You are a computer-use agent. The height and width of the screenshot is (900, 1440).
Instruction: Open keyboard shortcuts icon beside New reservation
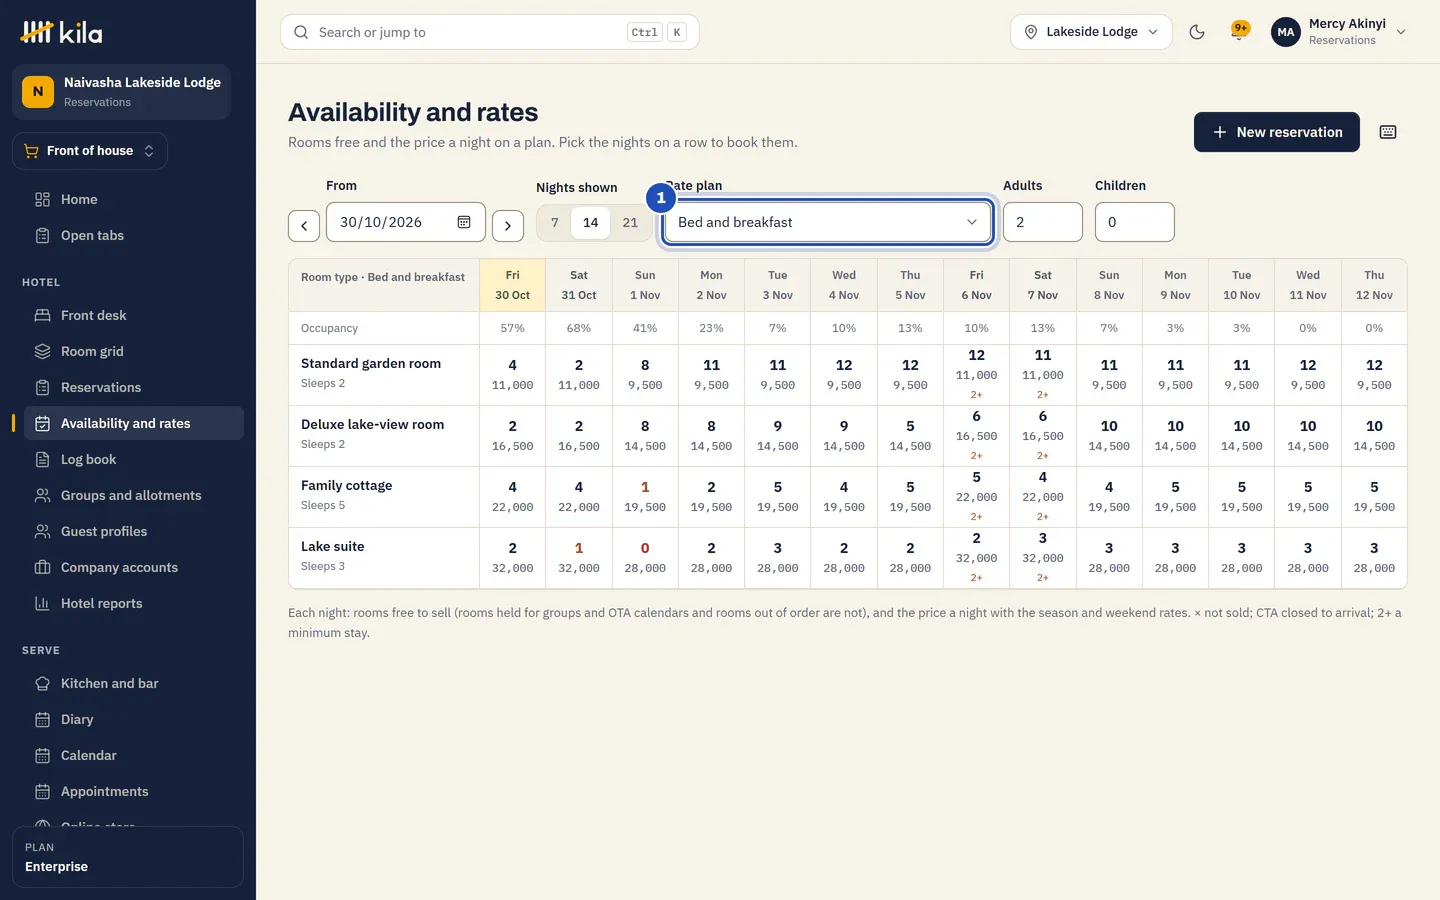coord(1388,132)
